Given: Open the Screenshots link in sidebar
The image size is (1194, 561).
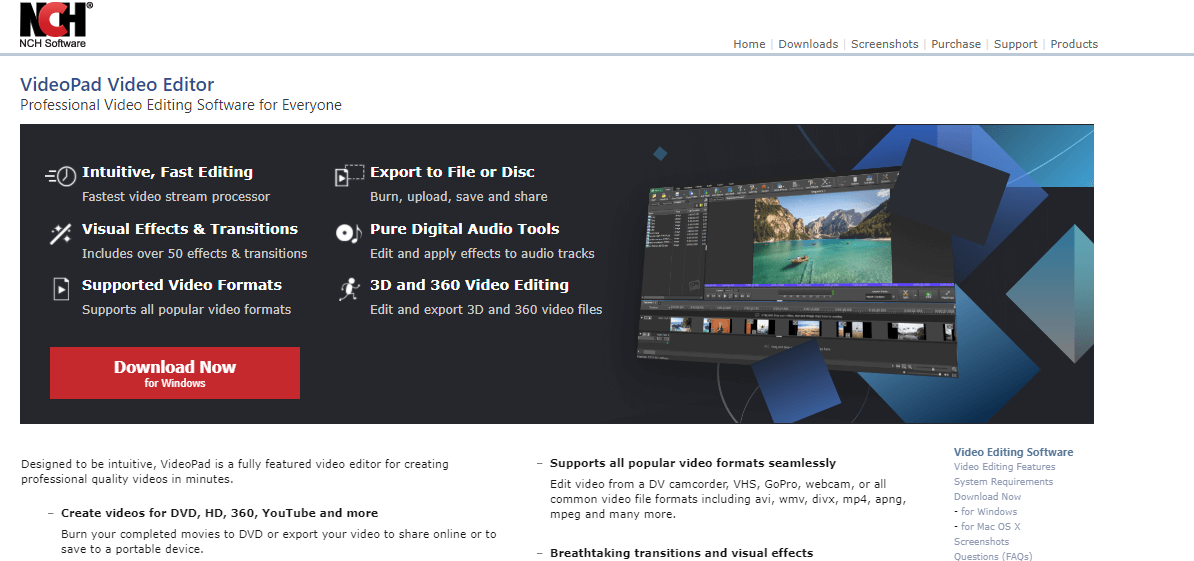Looking at the screenshot, I should (982, 542).
